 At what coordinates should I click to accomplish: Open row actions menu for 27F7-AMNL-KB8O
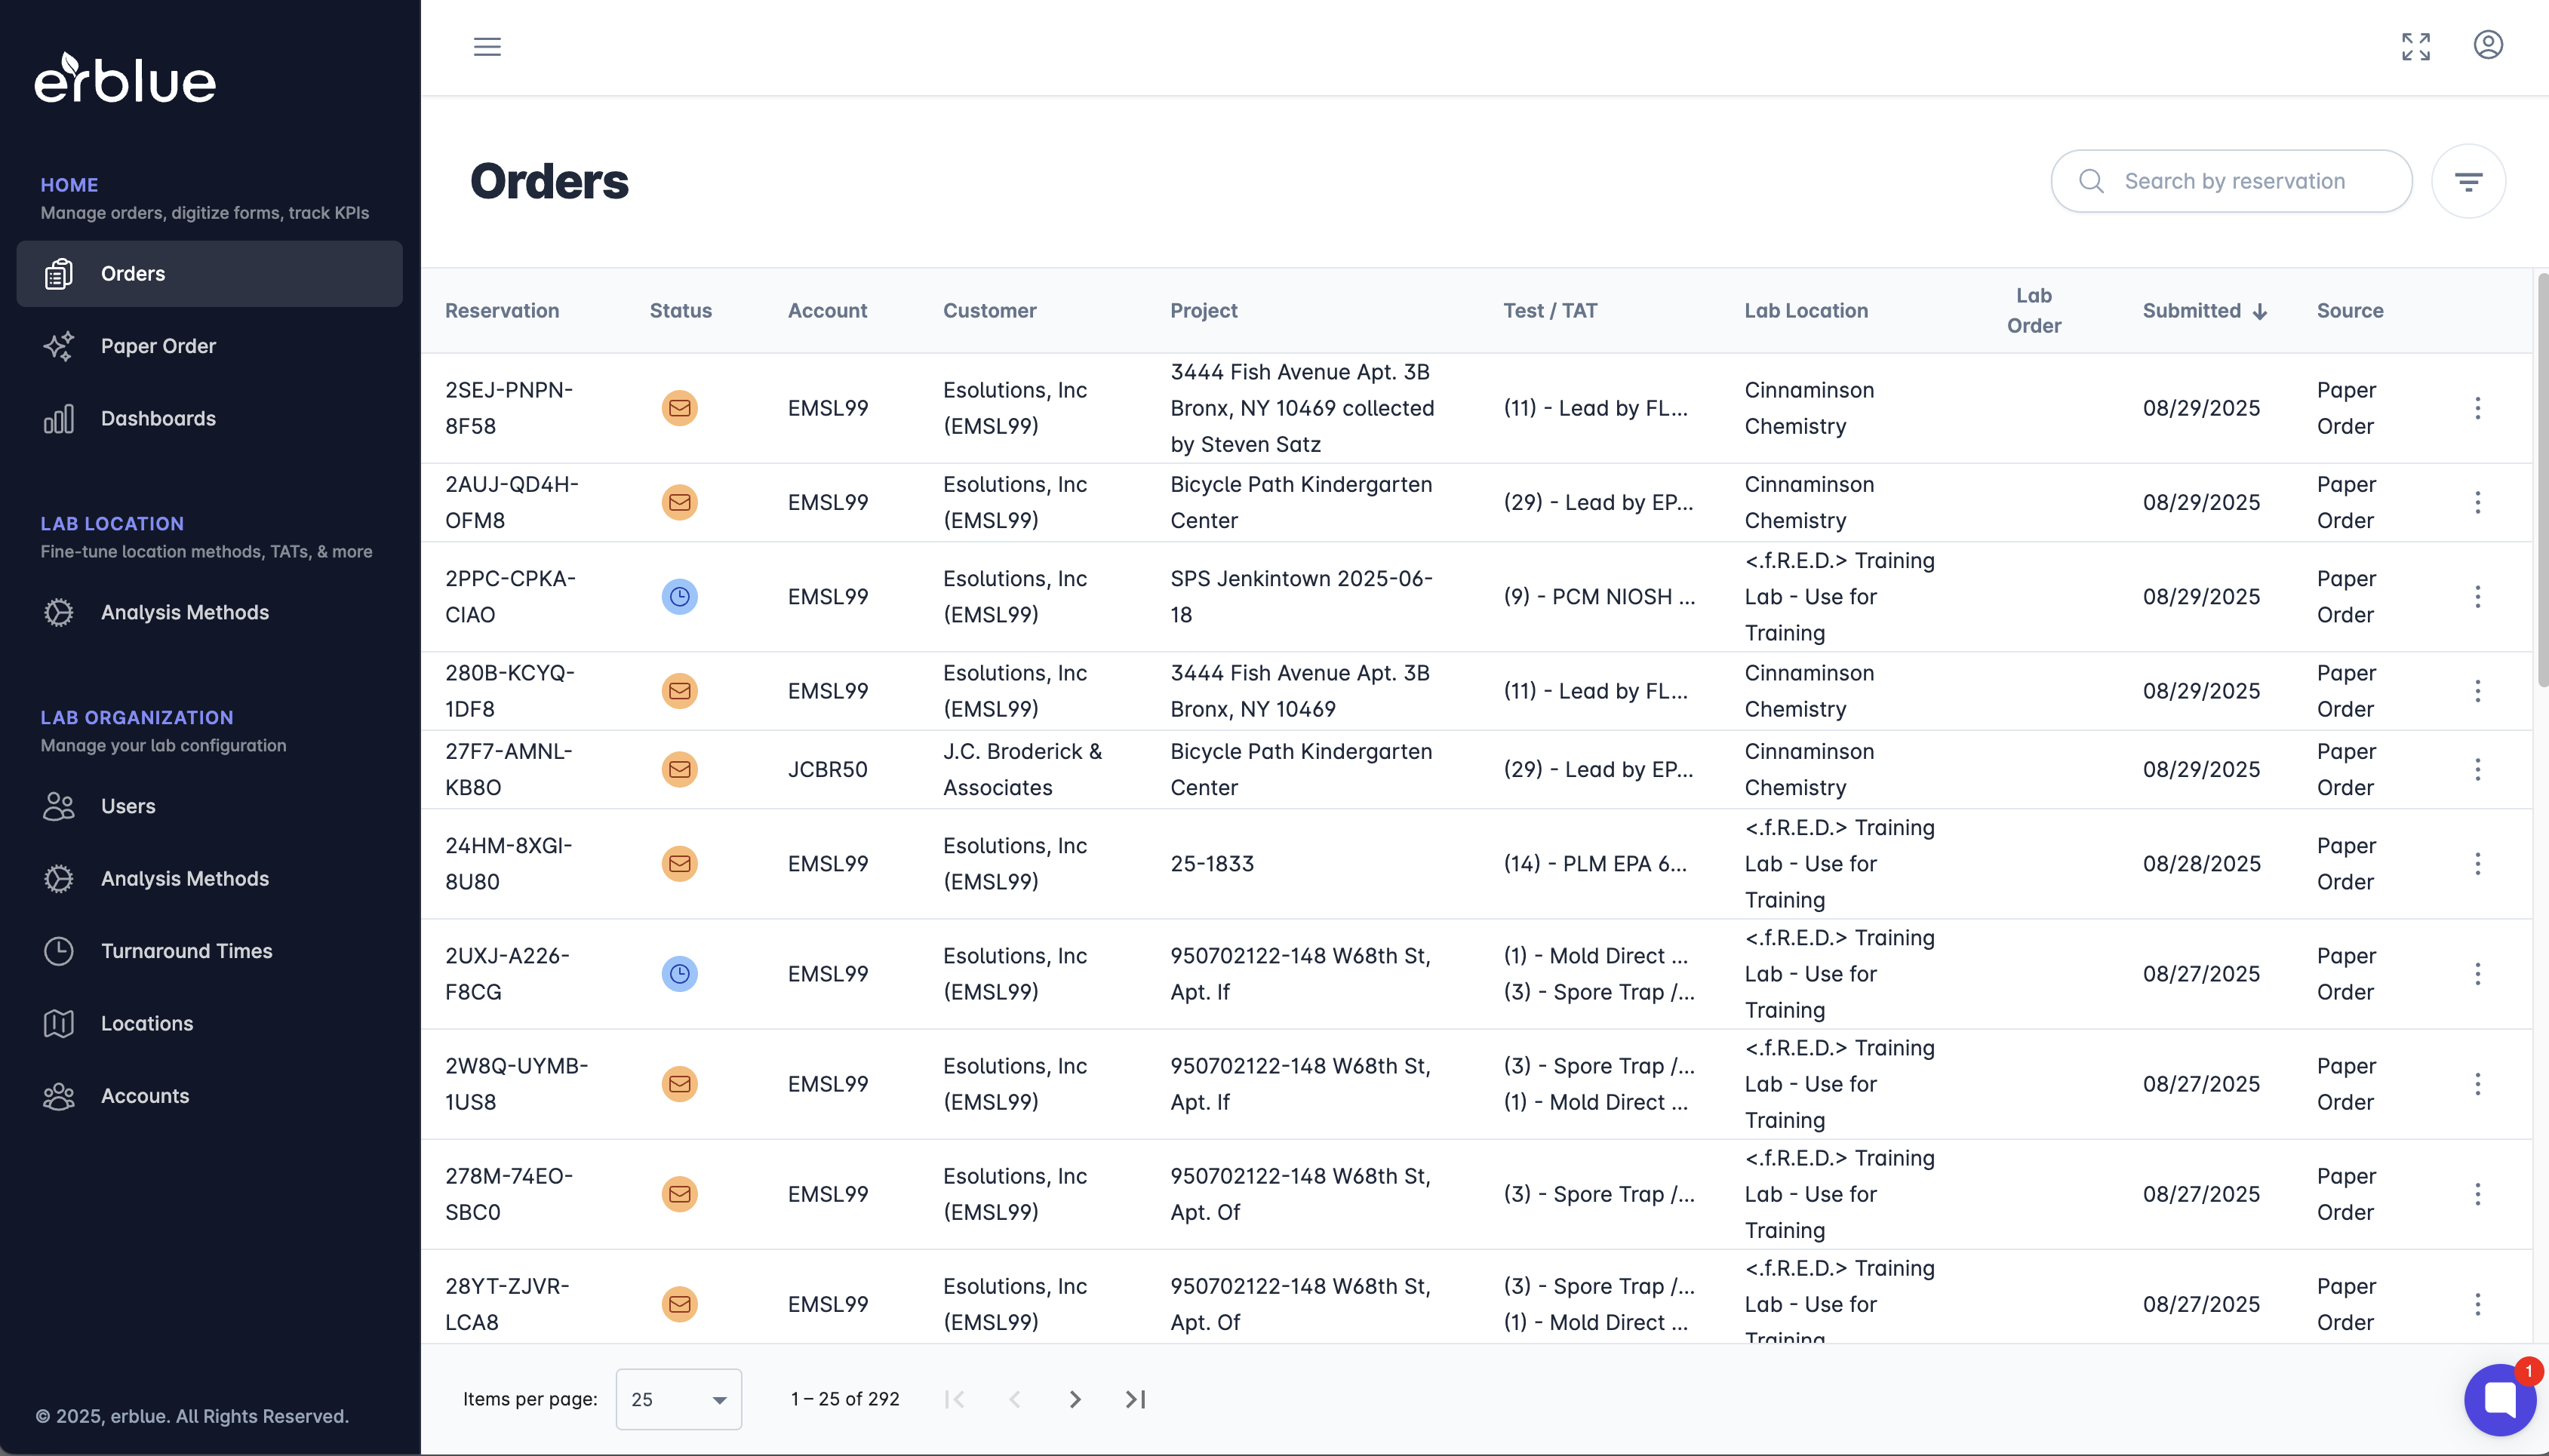[x=2477, y=769]
